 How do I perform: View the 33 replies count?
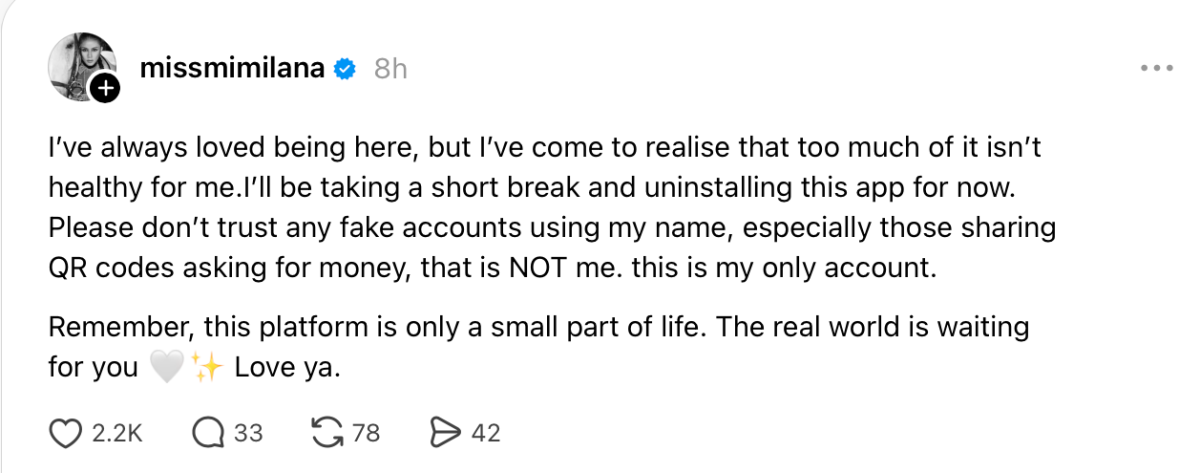click(248, 433)
